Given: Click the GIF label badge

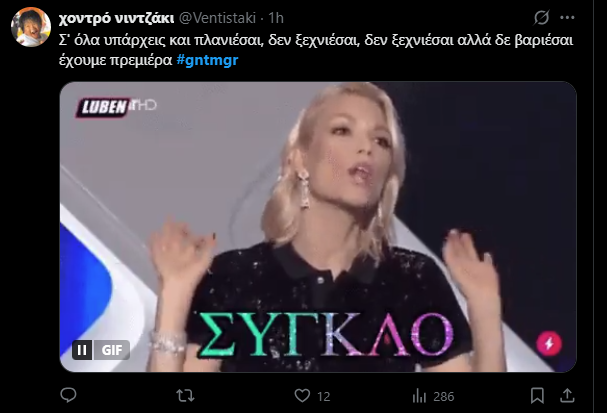Looking at the screenshot, I should coord(112,350).
